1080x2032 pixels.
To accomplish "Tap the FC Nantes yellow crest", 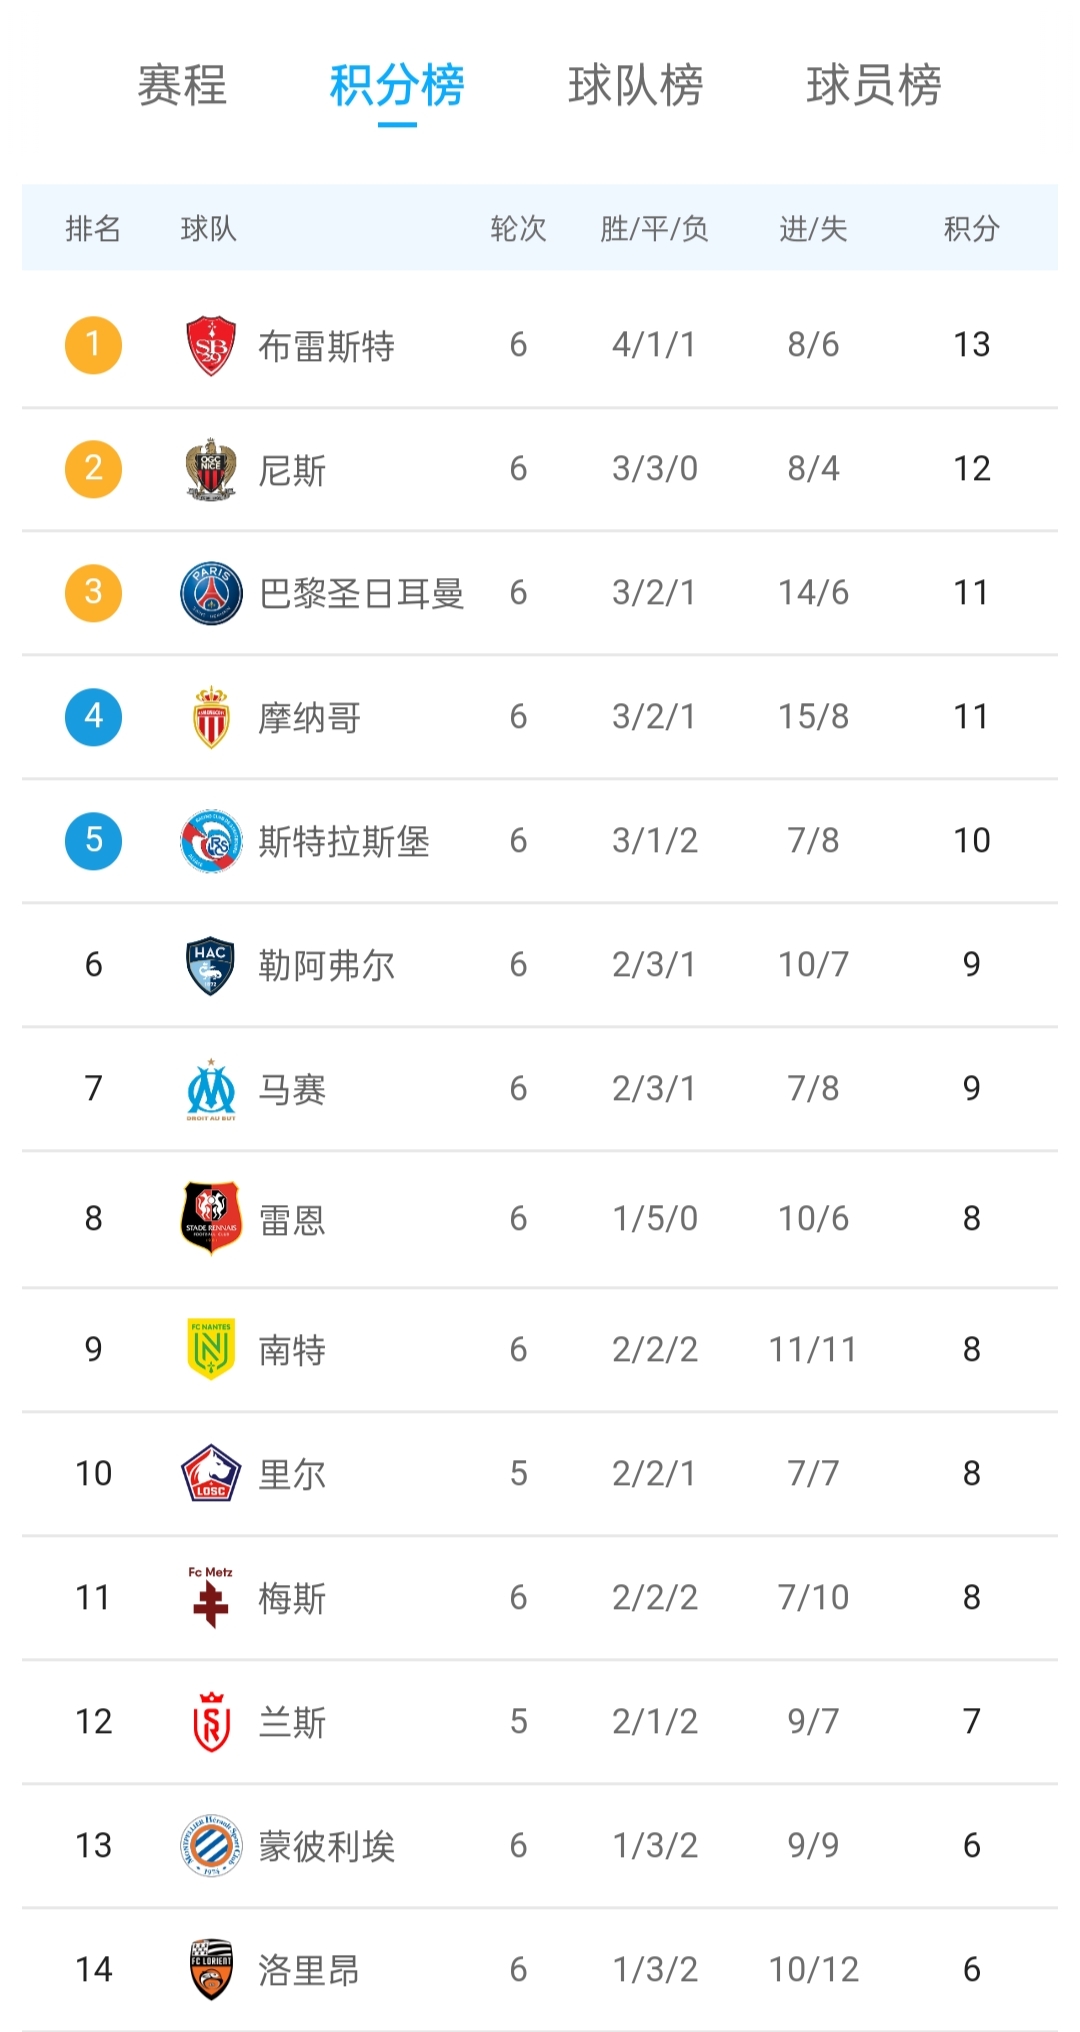I will [x=211, y=1349].
